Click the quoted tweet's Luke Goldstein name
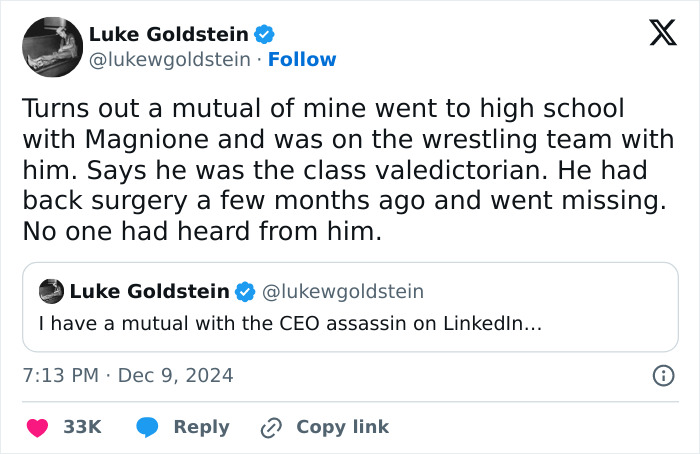Viewport: 700px width, 454px height. pyautogui.click(x=149, y=292)
